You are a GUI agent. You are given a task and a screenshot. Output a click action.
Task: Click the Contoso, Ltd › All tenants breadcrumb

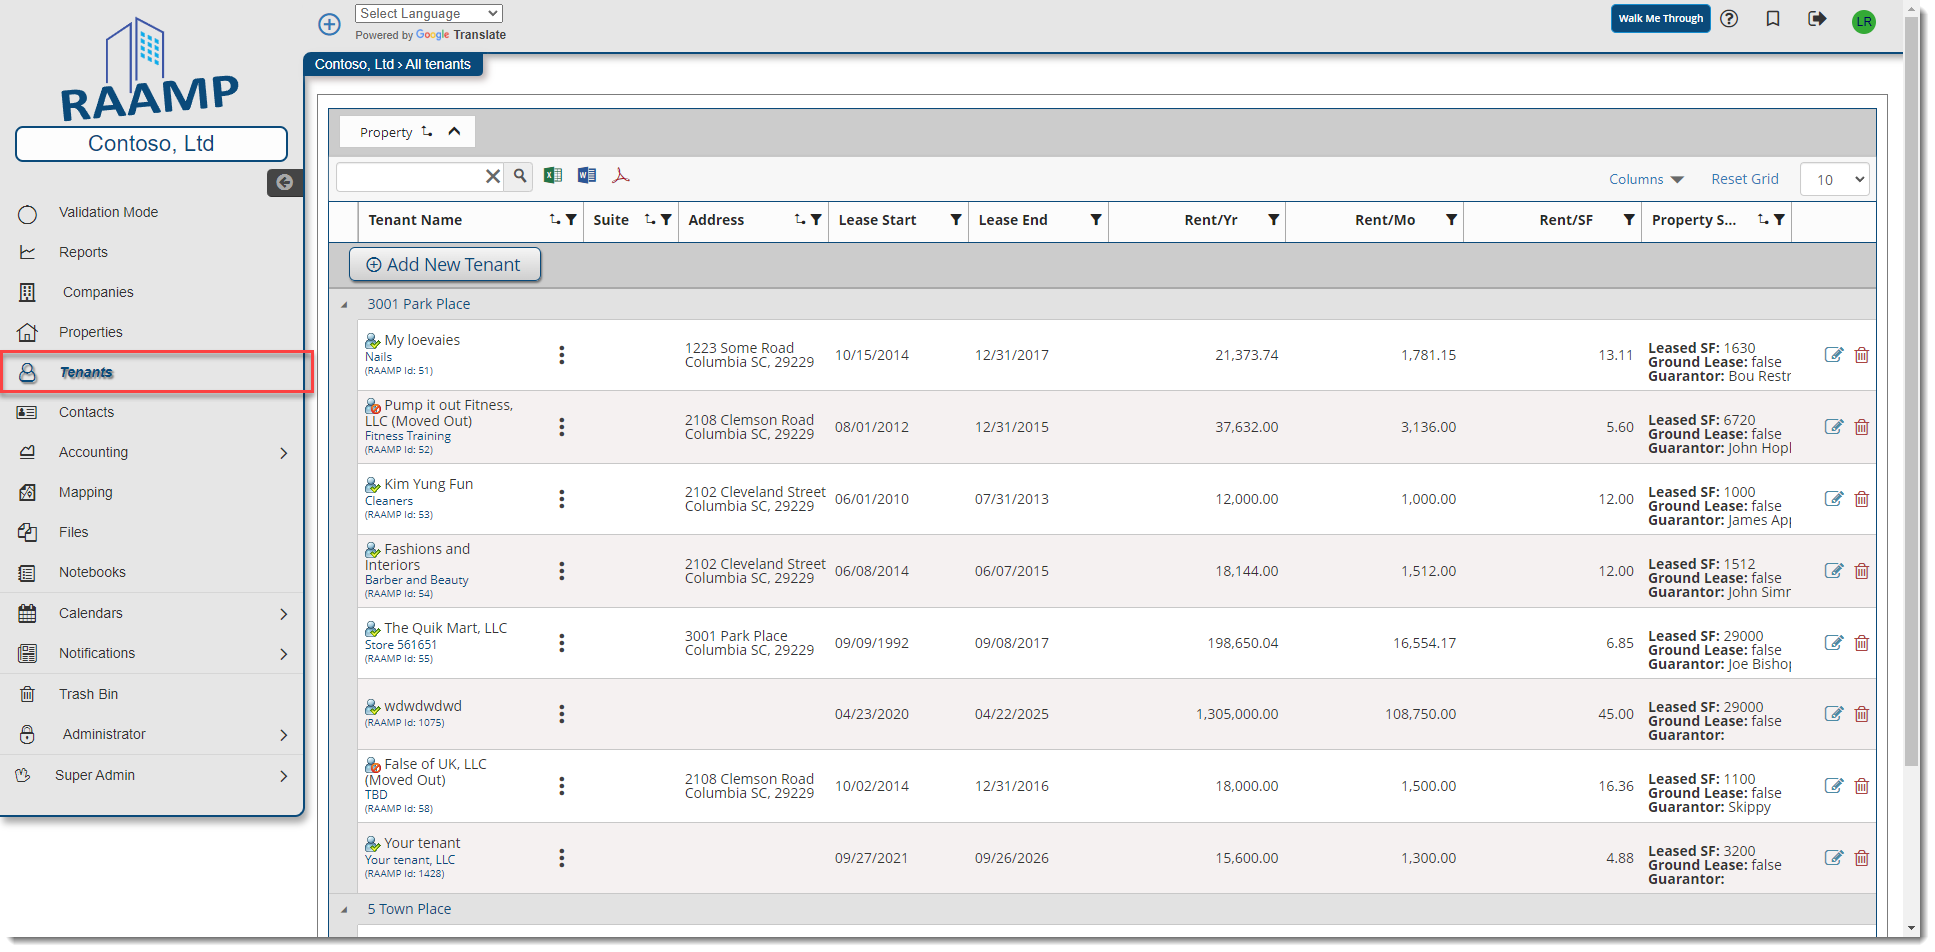click(x=393, y=64)
